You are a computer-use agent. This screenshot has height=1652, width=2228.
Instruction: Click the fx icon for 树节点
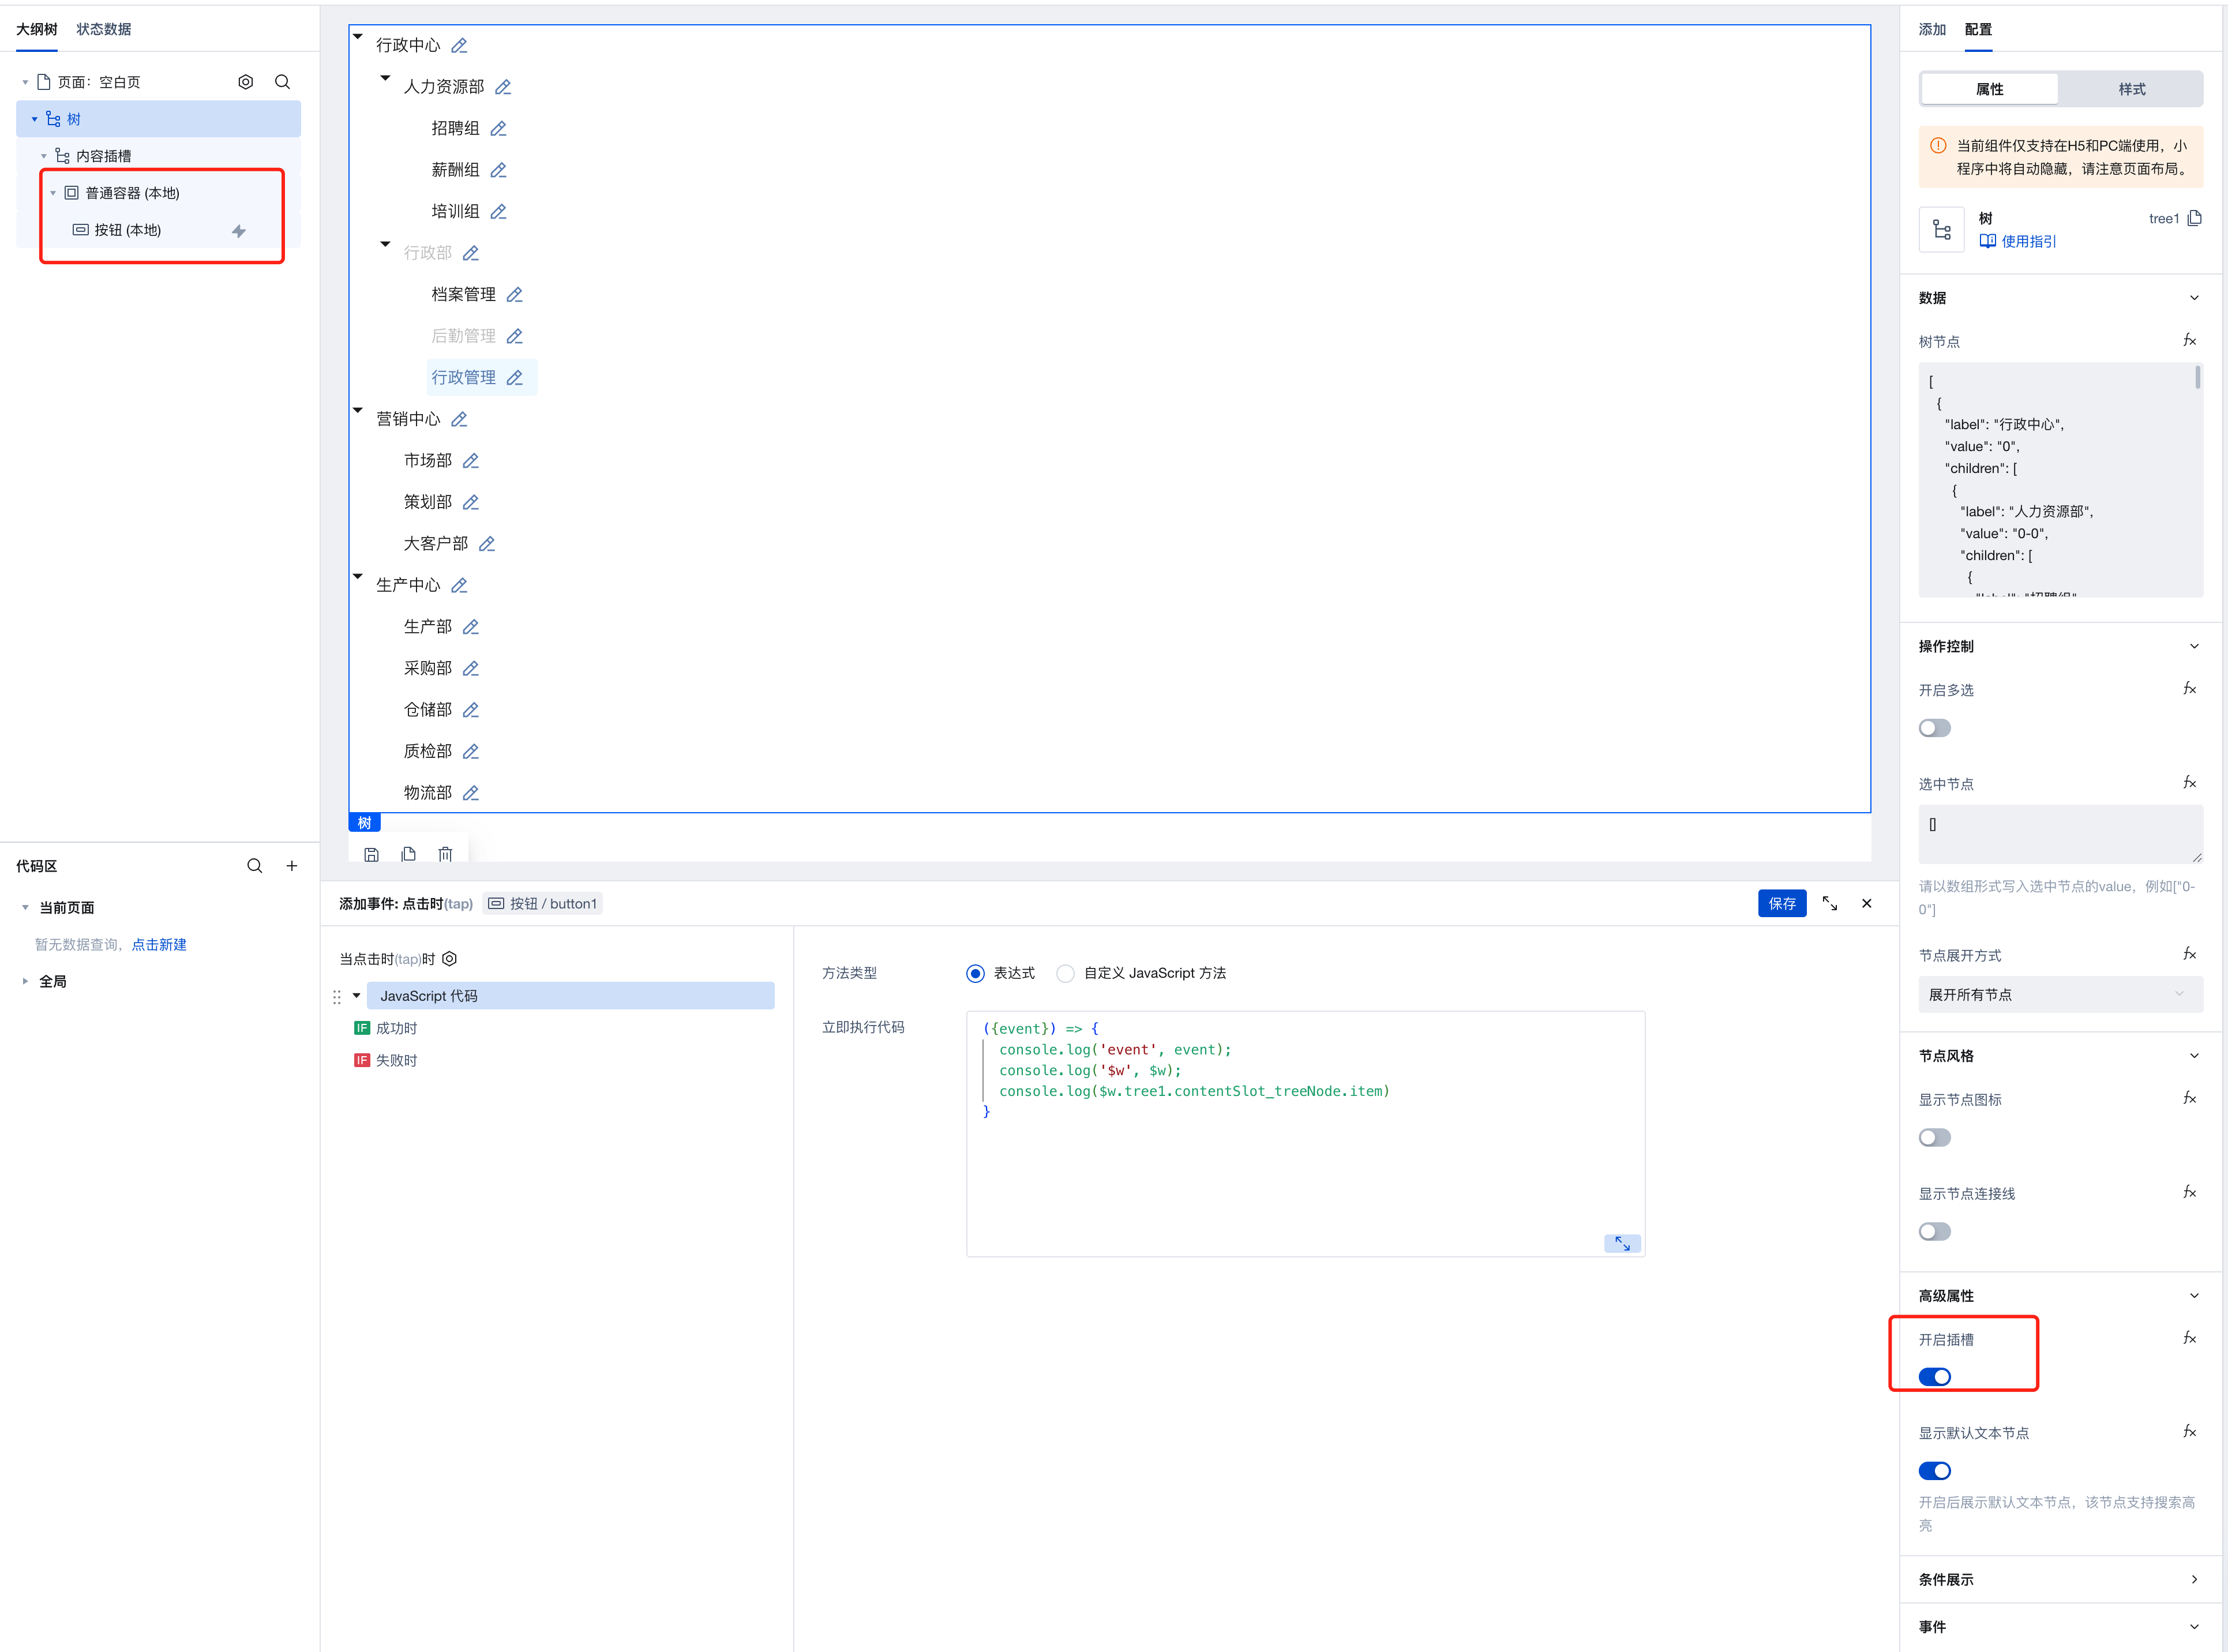point(2189,341)
